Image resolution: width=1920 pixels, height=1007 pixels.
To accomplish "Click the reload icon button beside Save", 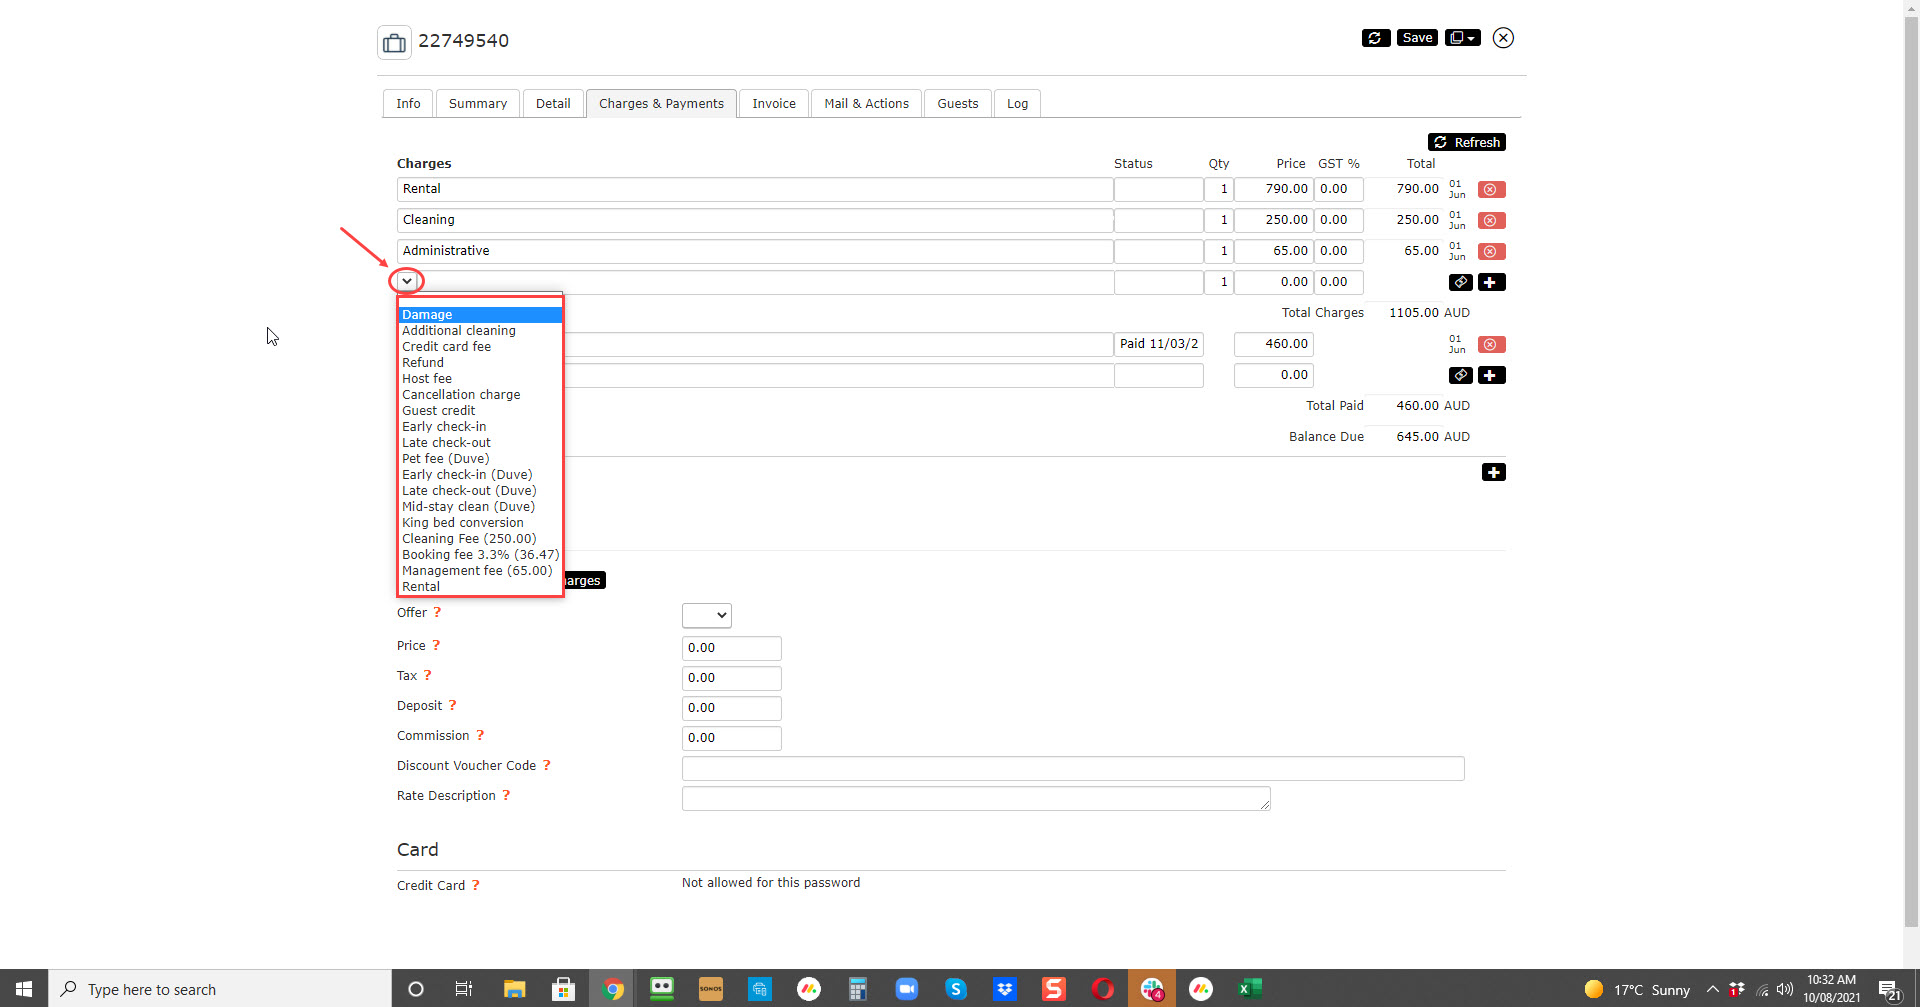I will tap(1376, 38).
